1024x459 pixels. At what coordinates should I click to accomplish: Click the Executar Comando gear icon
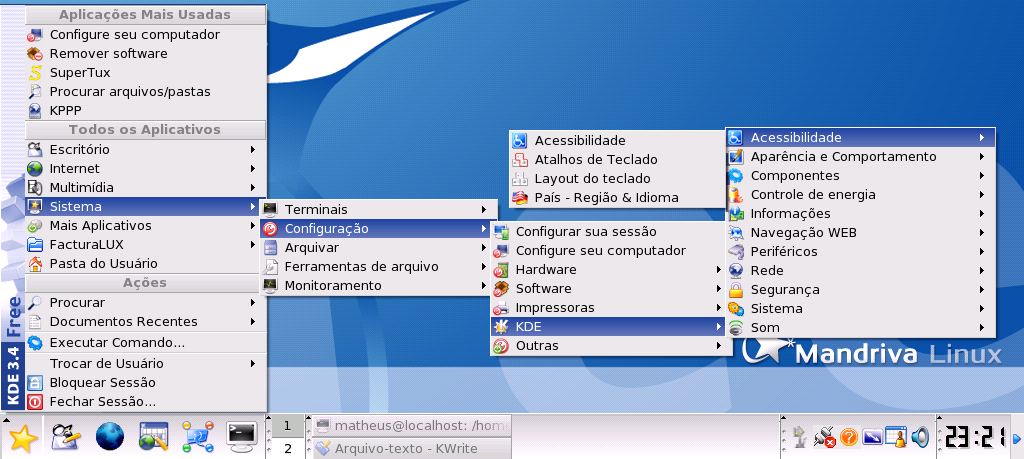coord(35,343)
